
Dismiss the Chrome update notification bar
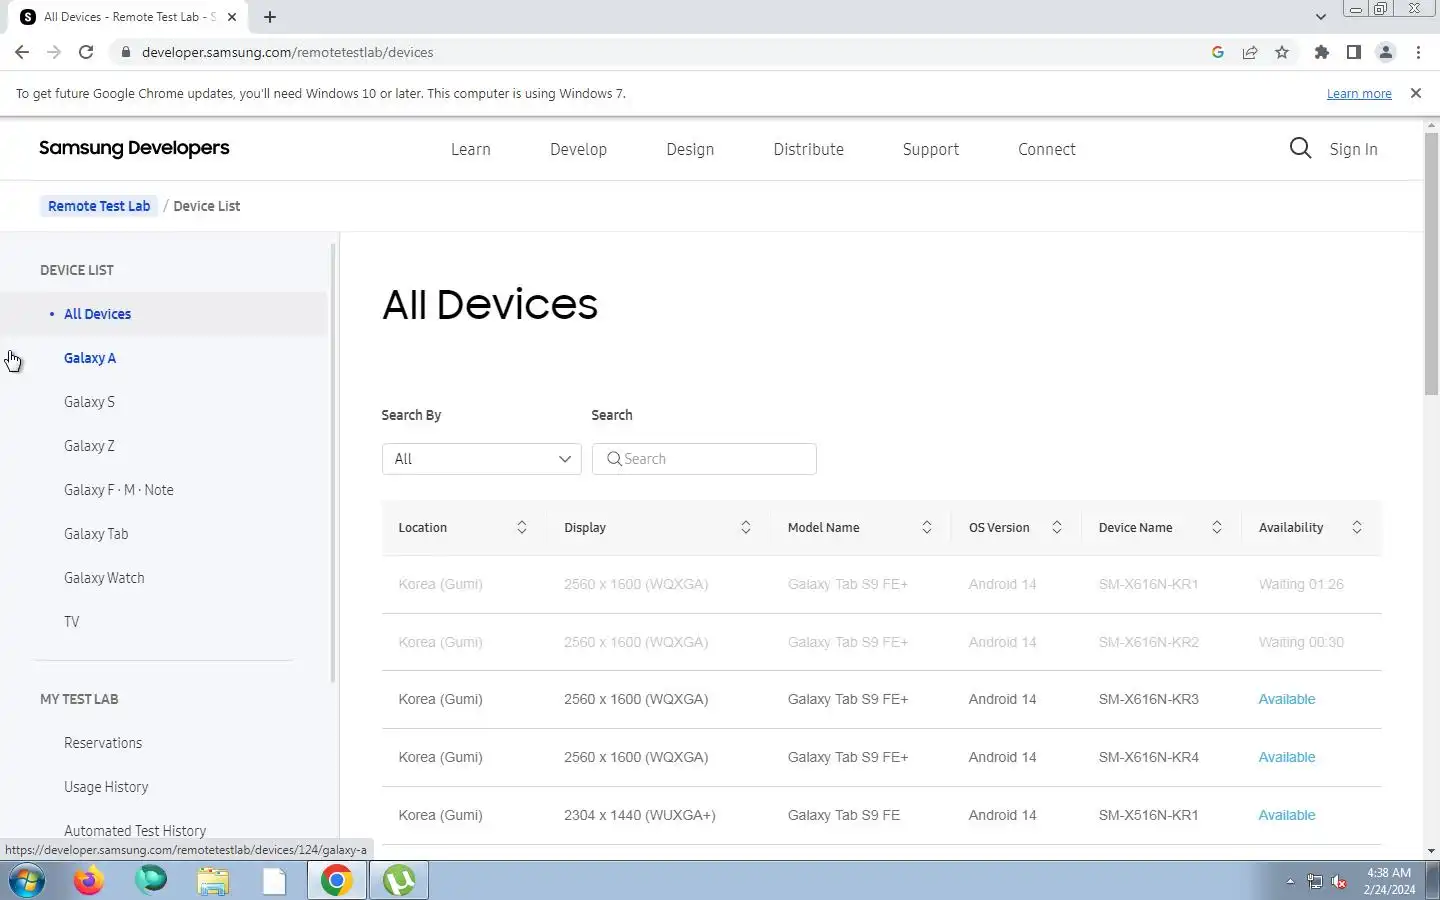click(x=1415, y=93)
